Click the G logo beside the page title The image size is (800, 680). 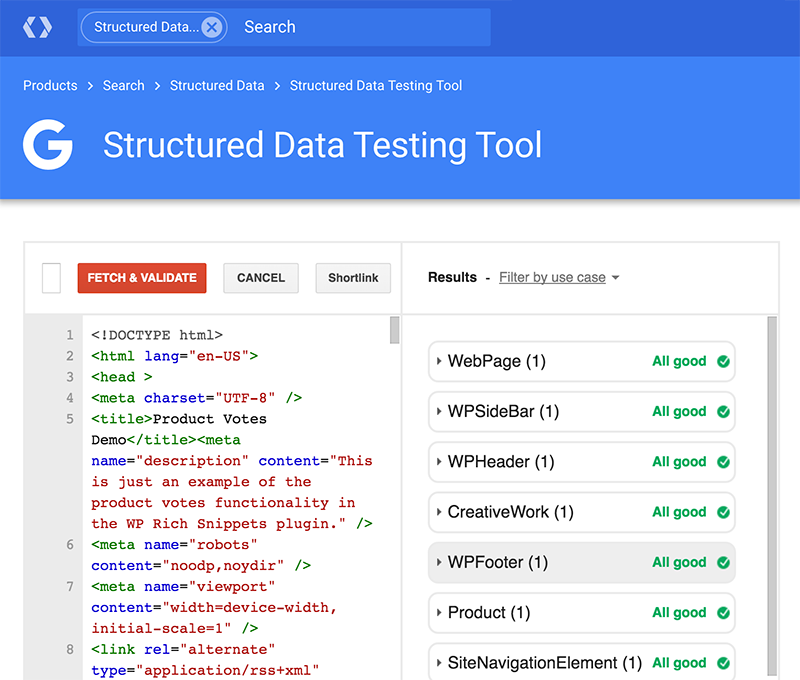pos(47,145)
